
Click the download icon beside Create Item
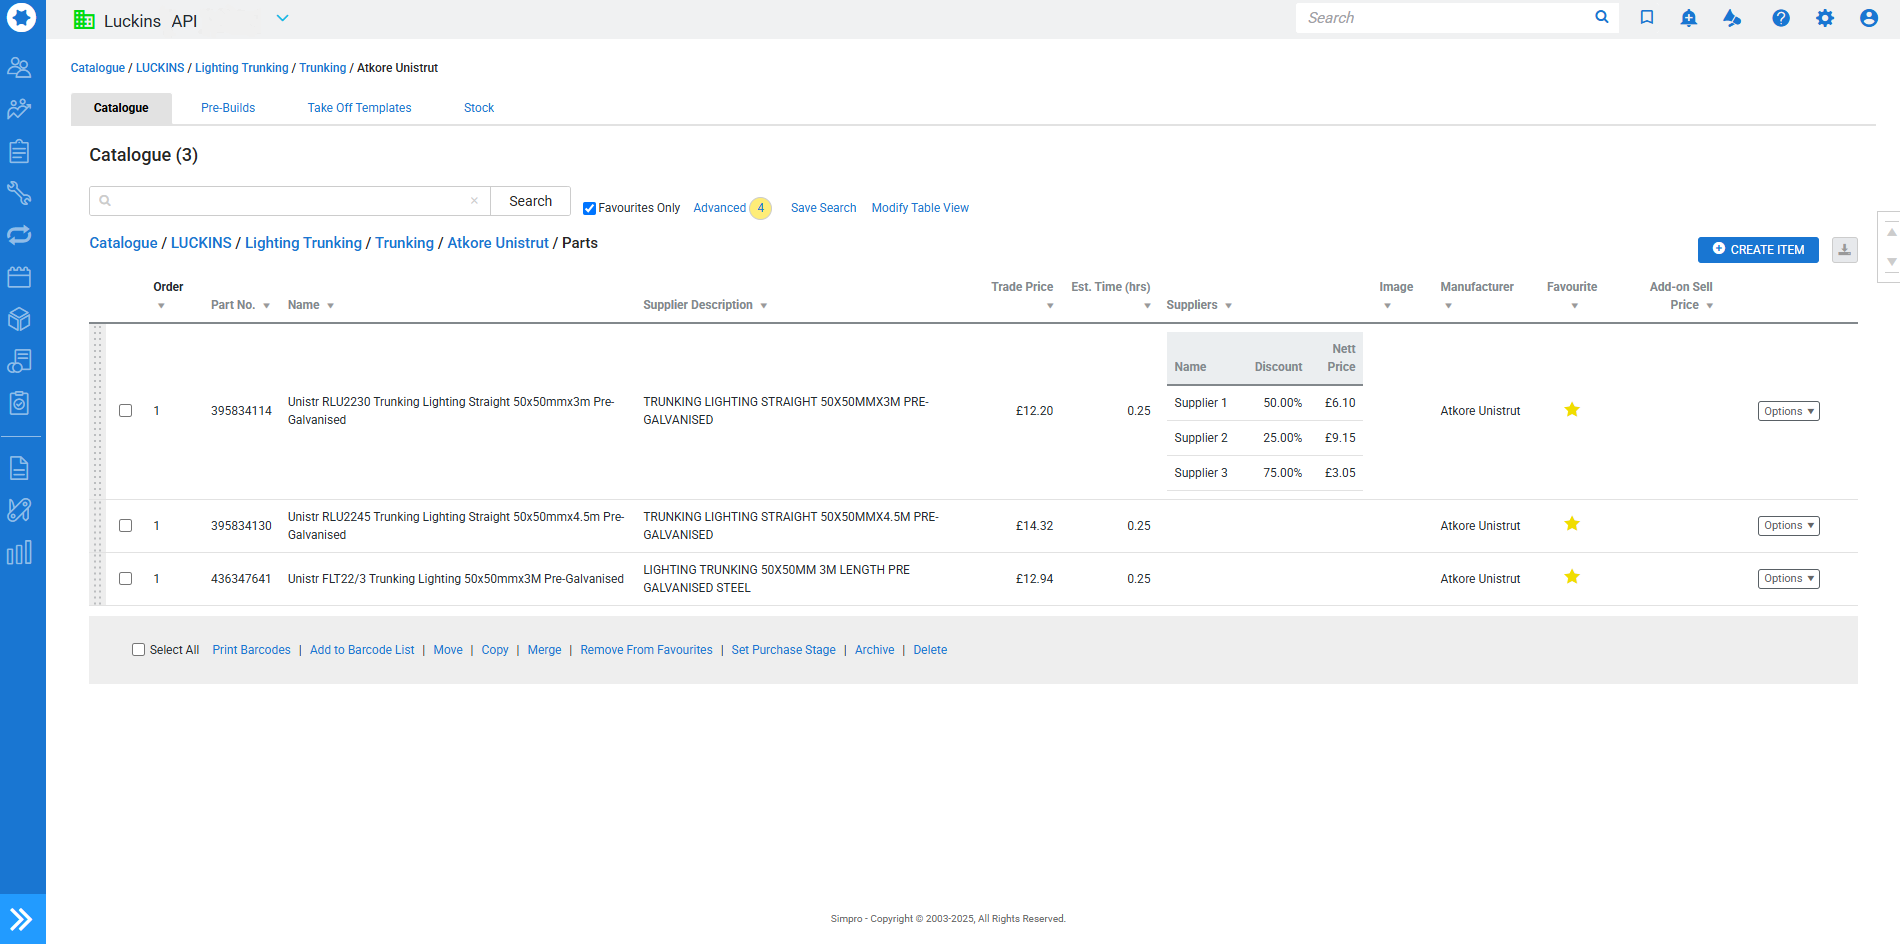(1844, 250)
